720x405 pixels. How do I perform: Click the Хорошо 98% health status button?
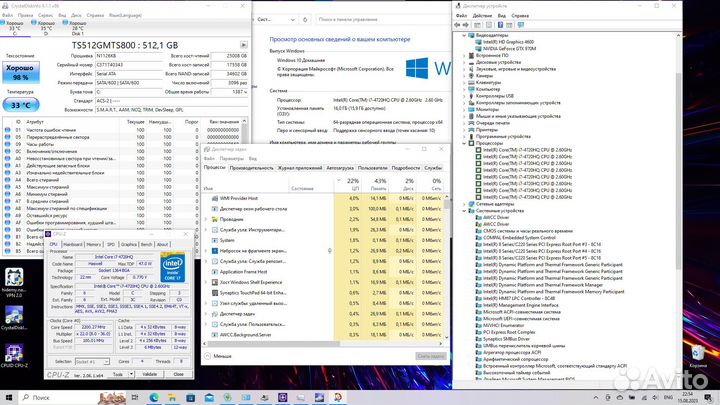[x=21, y=72]
